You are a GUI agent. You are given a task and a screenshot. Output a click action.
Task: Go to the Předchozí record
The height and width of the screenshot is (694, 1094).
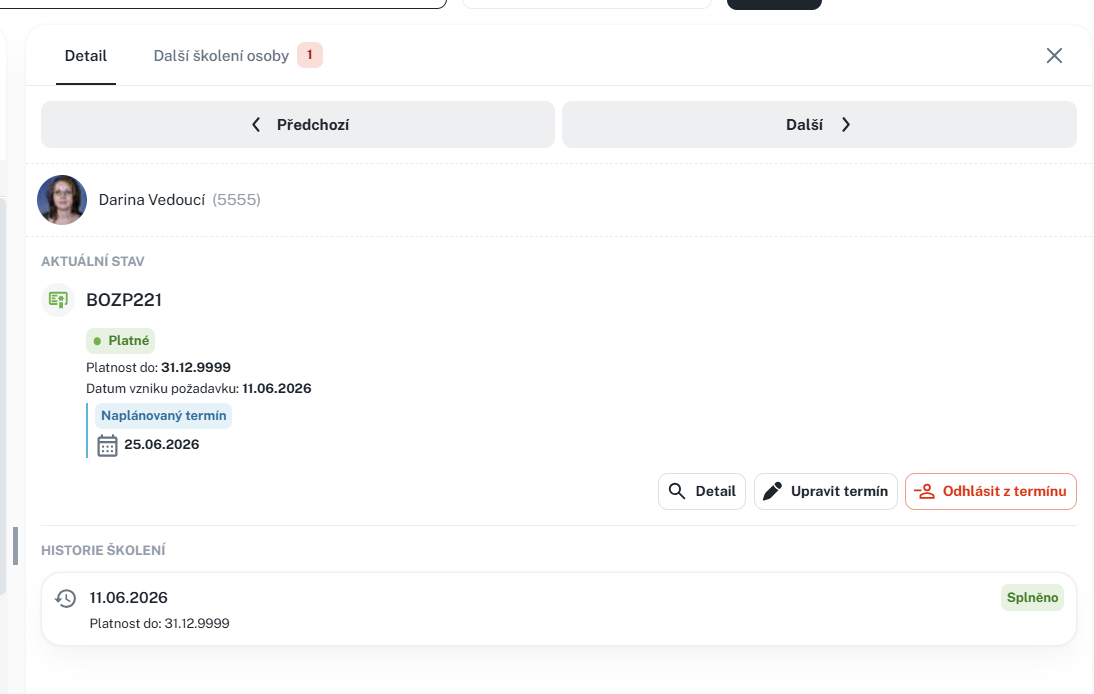click(x=298, y=125)
